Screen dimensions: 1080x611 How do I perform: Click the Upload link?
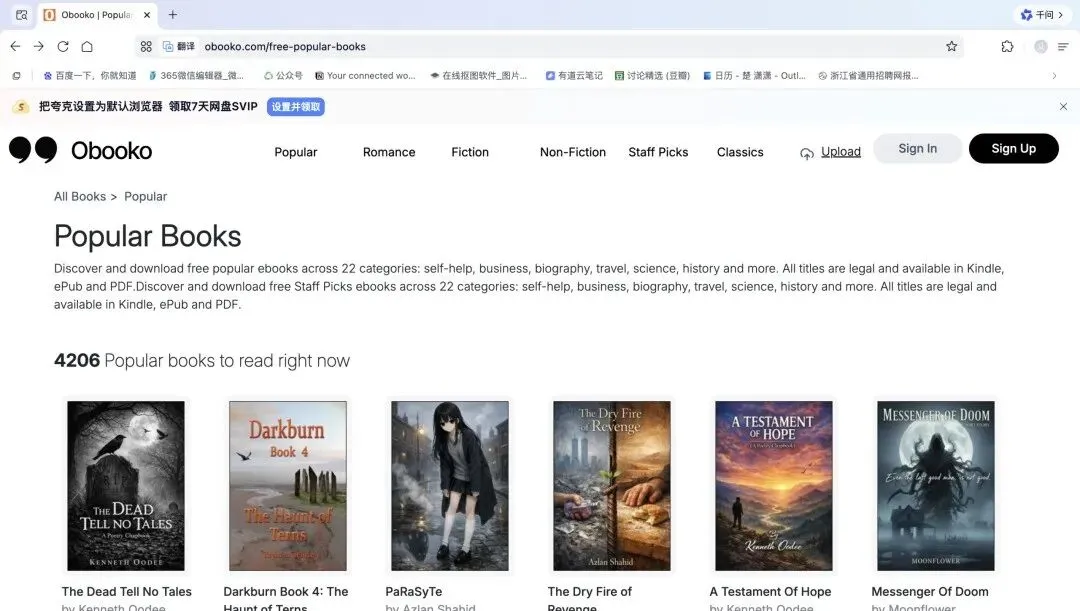840,152
